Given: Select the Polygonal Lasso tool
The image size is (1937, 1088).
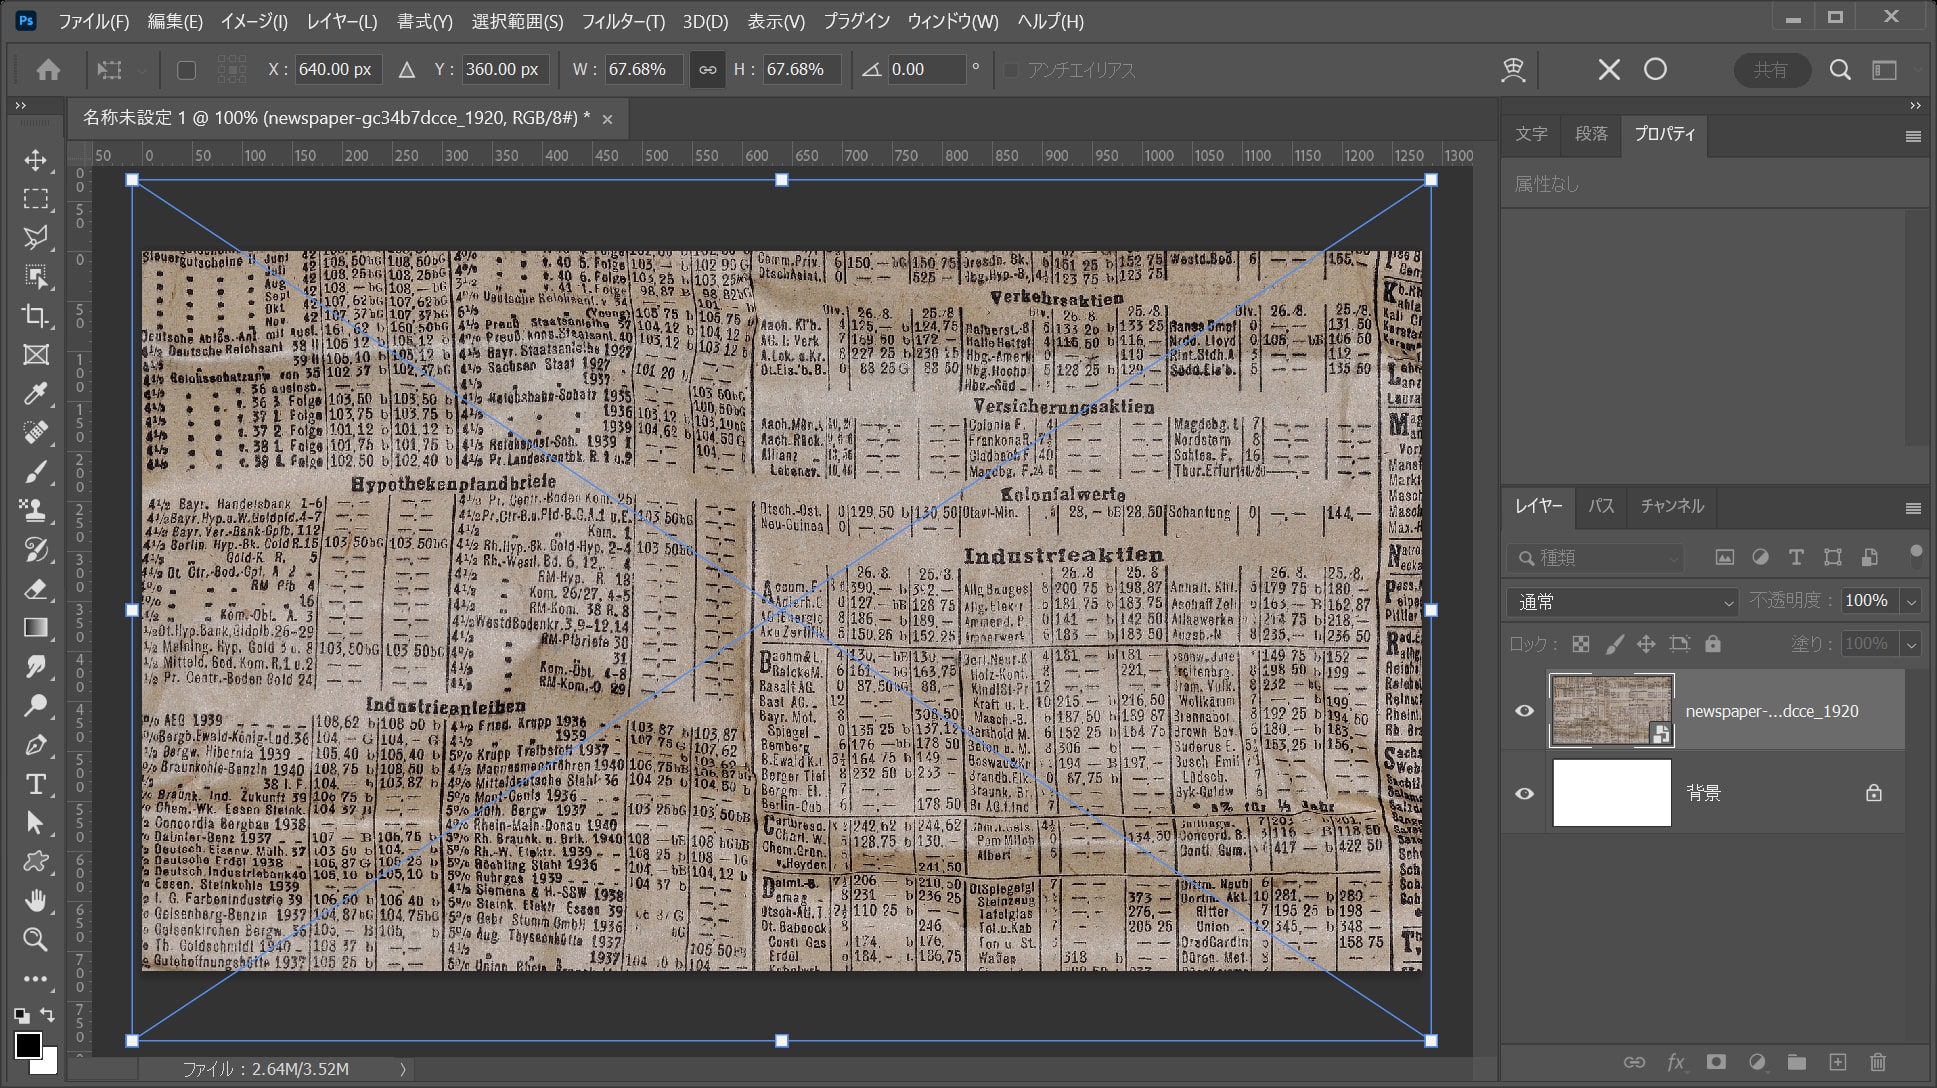Looking at the screenshot, I should point(36,238).
